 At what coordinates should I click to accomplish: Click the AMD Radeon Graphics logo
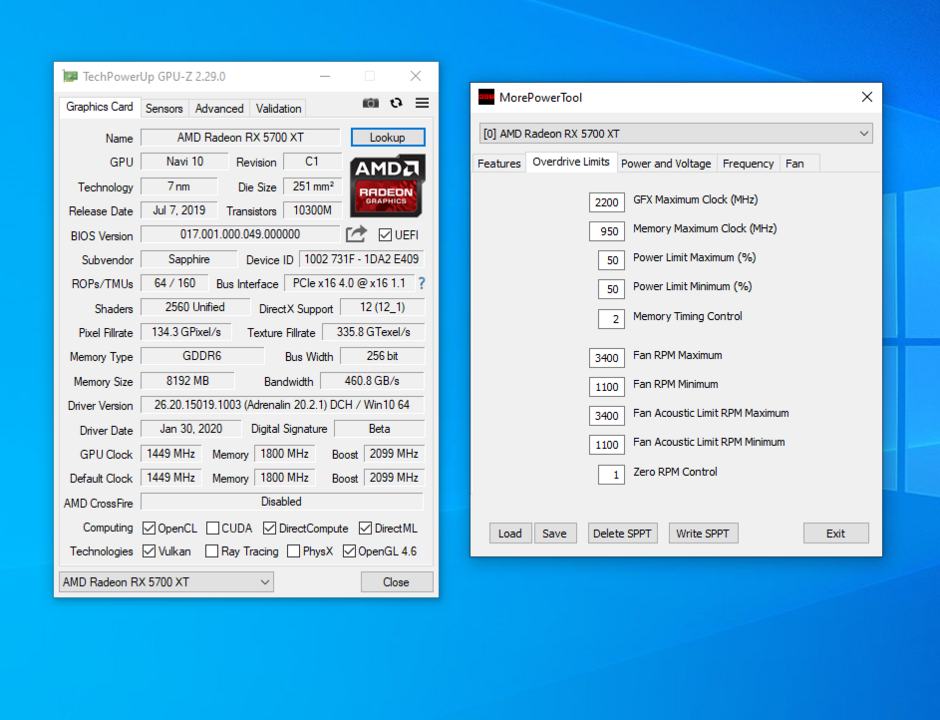(388, 186)
